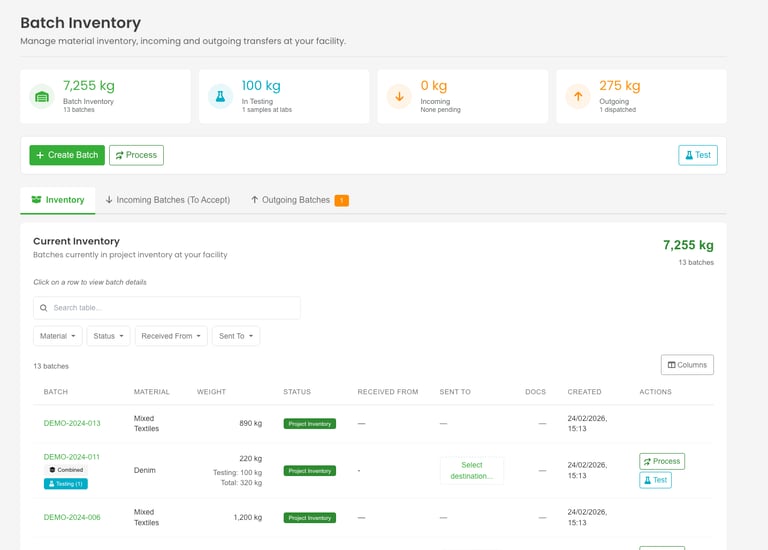Click the Columns button
Viewport: 768px width, 550px height.
pos(687,365)
